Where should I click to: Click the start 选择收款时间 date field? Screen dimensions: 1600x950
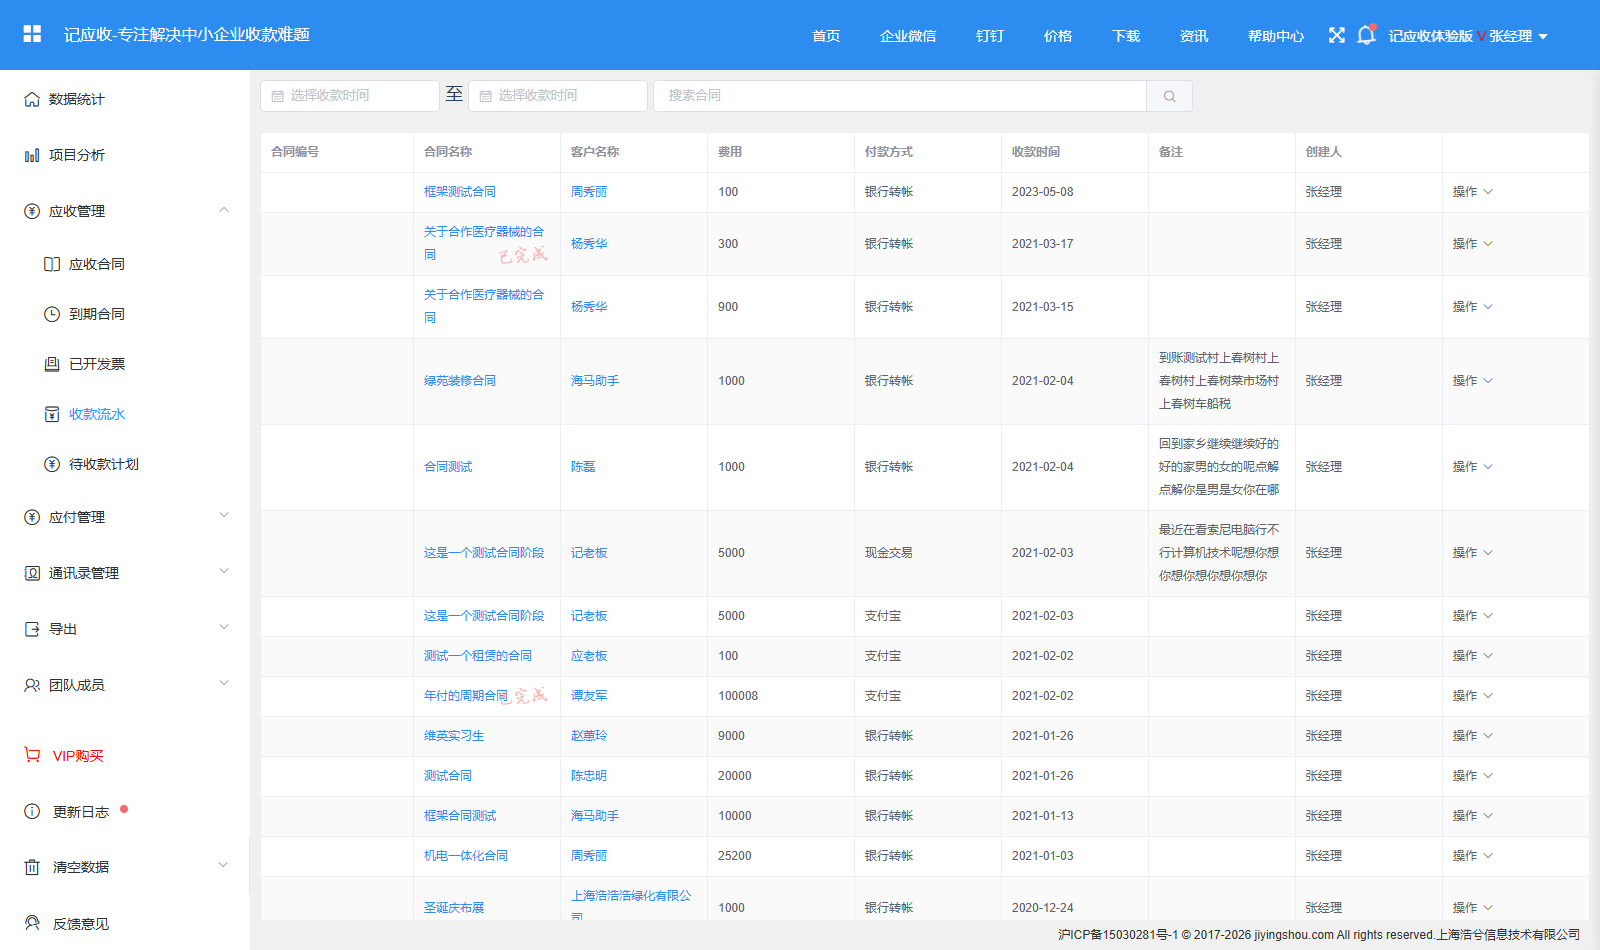(350, 96)
